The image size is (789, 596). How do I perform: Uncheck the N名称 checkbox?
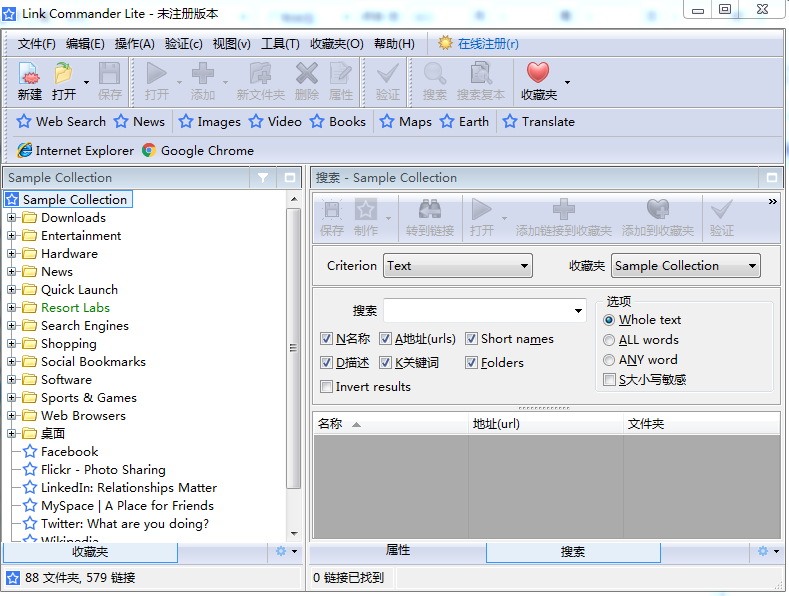[326, 339]
